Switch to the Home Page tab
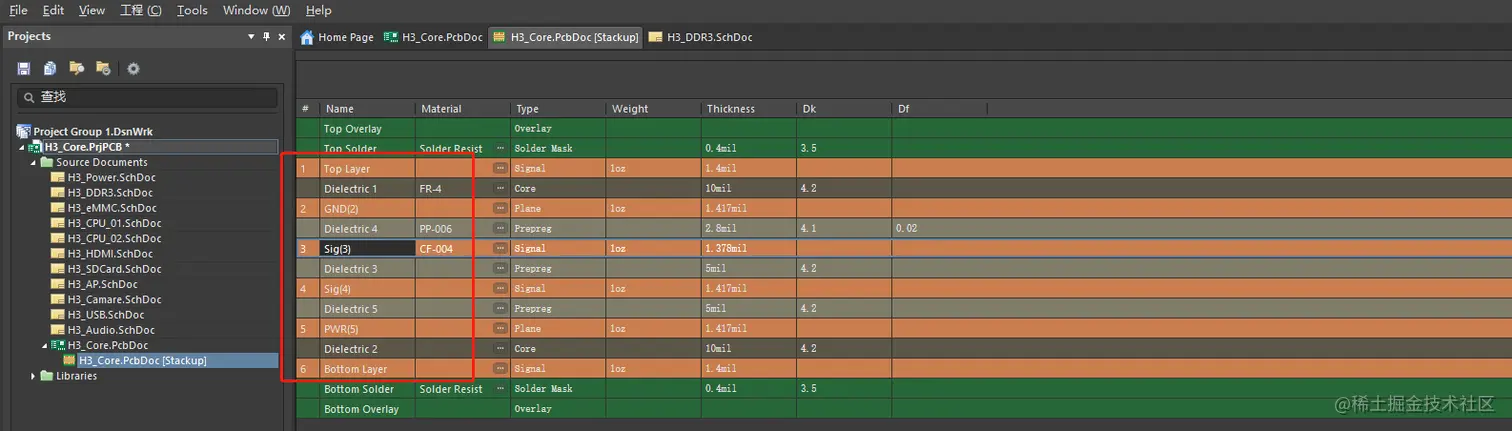The width and height of the screenshot is (1512, 431). [337, 37]
